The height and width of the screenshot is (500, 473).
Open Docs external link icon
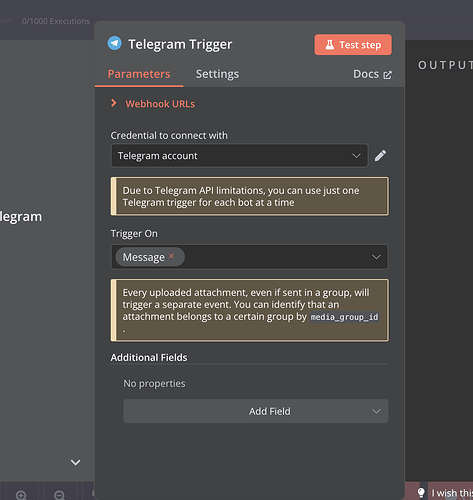[387, 75]
